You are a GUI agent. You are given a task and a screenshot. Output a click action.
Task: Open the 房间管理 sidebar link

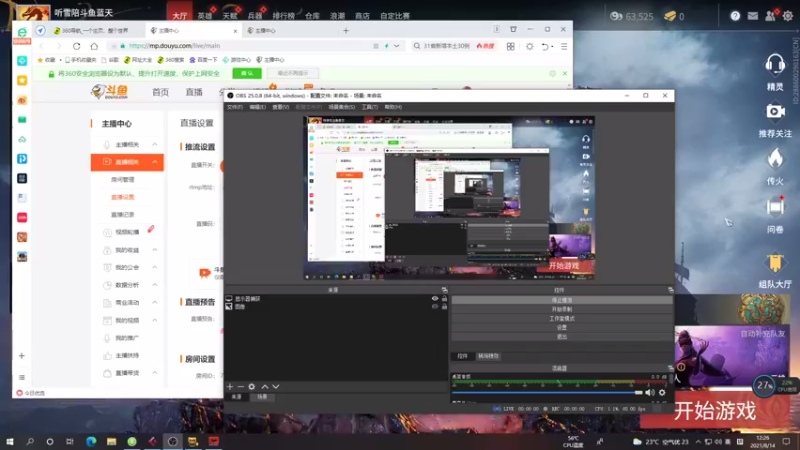point(122,180)
